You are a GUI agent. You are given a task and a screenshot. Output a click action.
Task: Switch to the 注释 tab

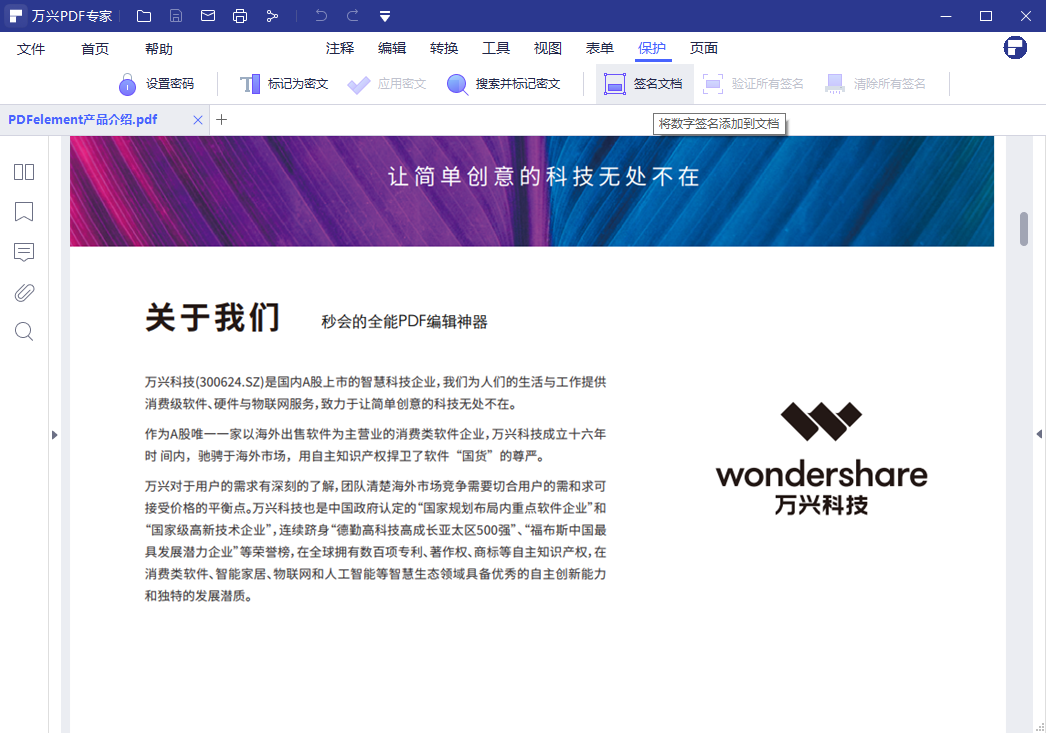pos(340,48)
